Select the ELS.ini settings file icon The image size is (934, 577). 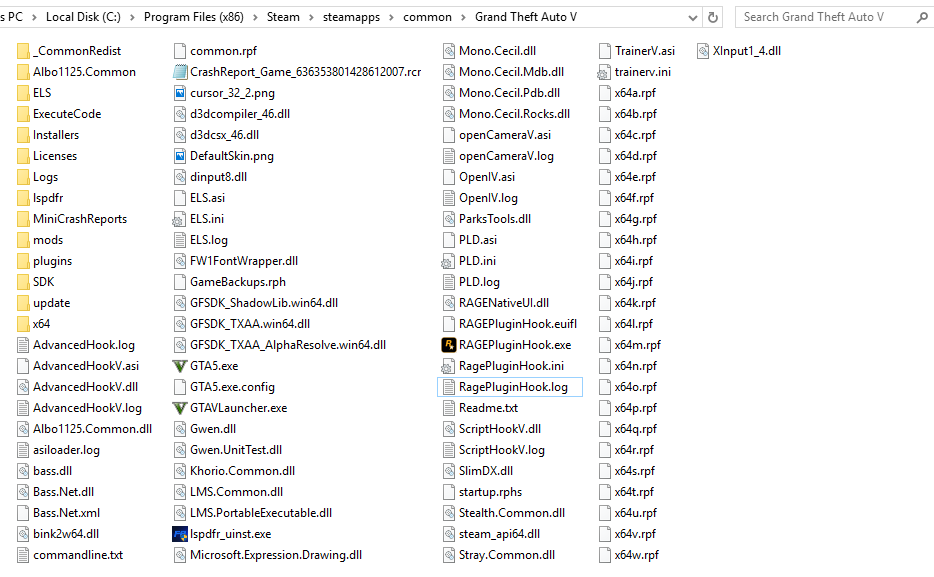click(x=179, y=219)
